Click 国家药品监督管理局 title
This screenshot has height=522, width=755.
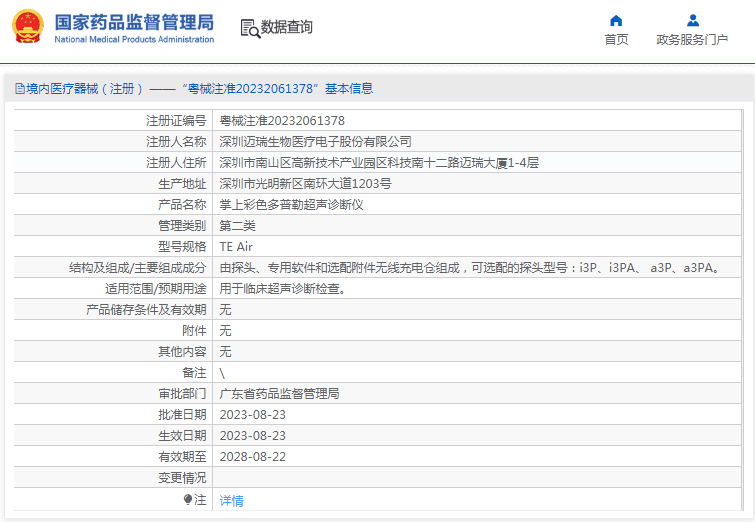[x=134, y=23]
